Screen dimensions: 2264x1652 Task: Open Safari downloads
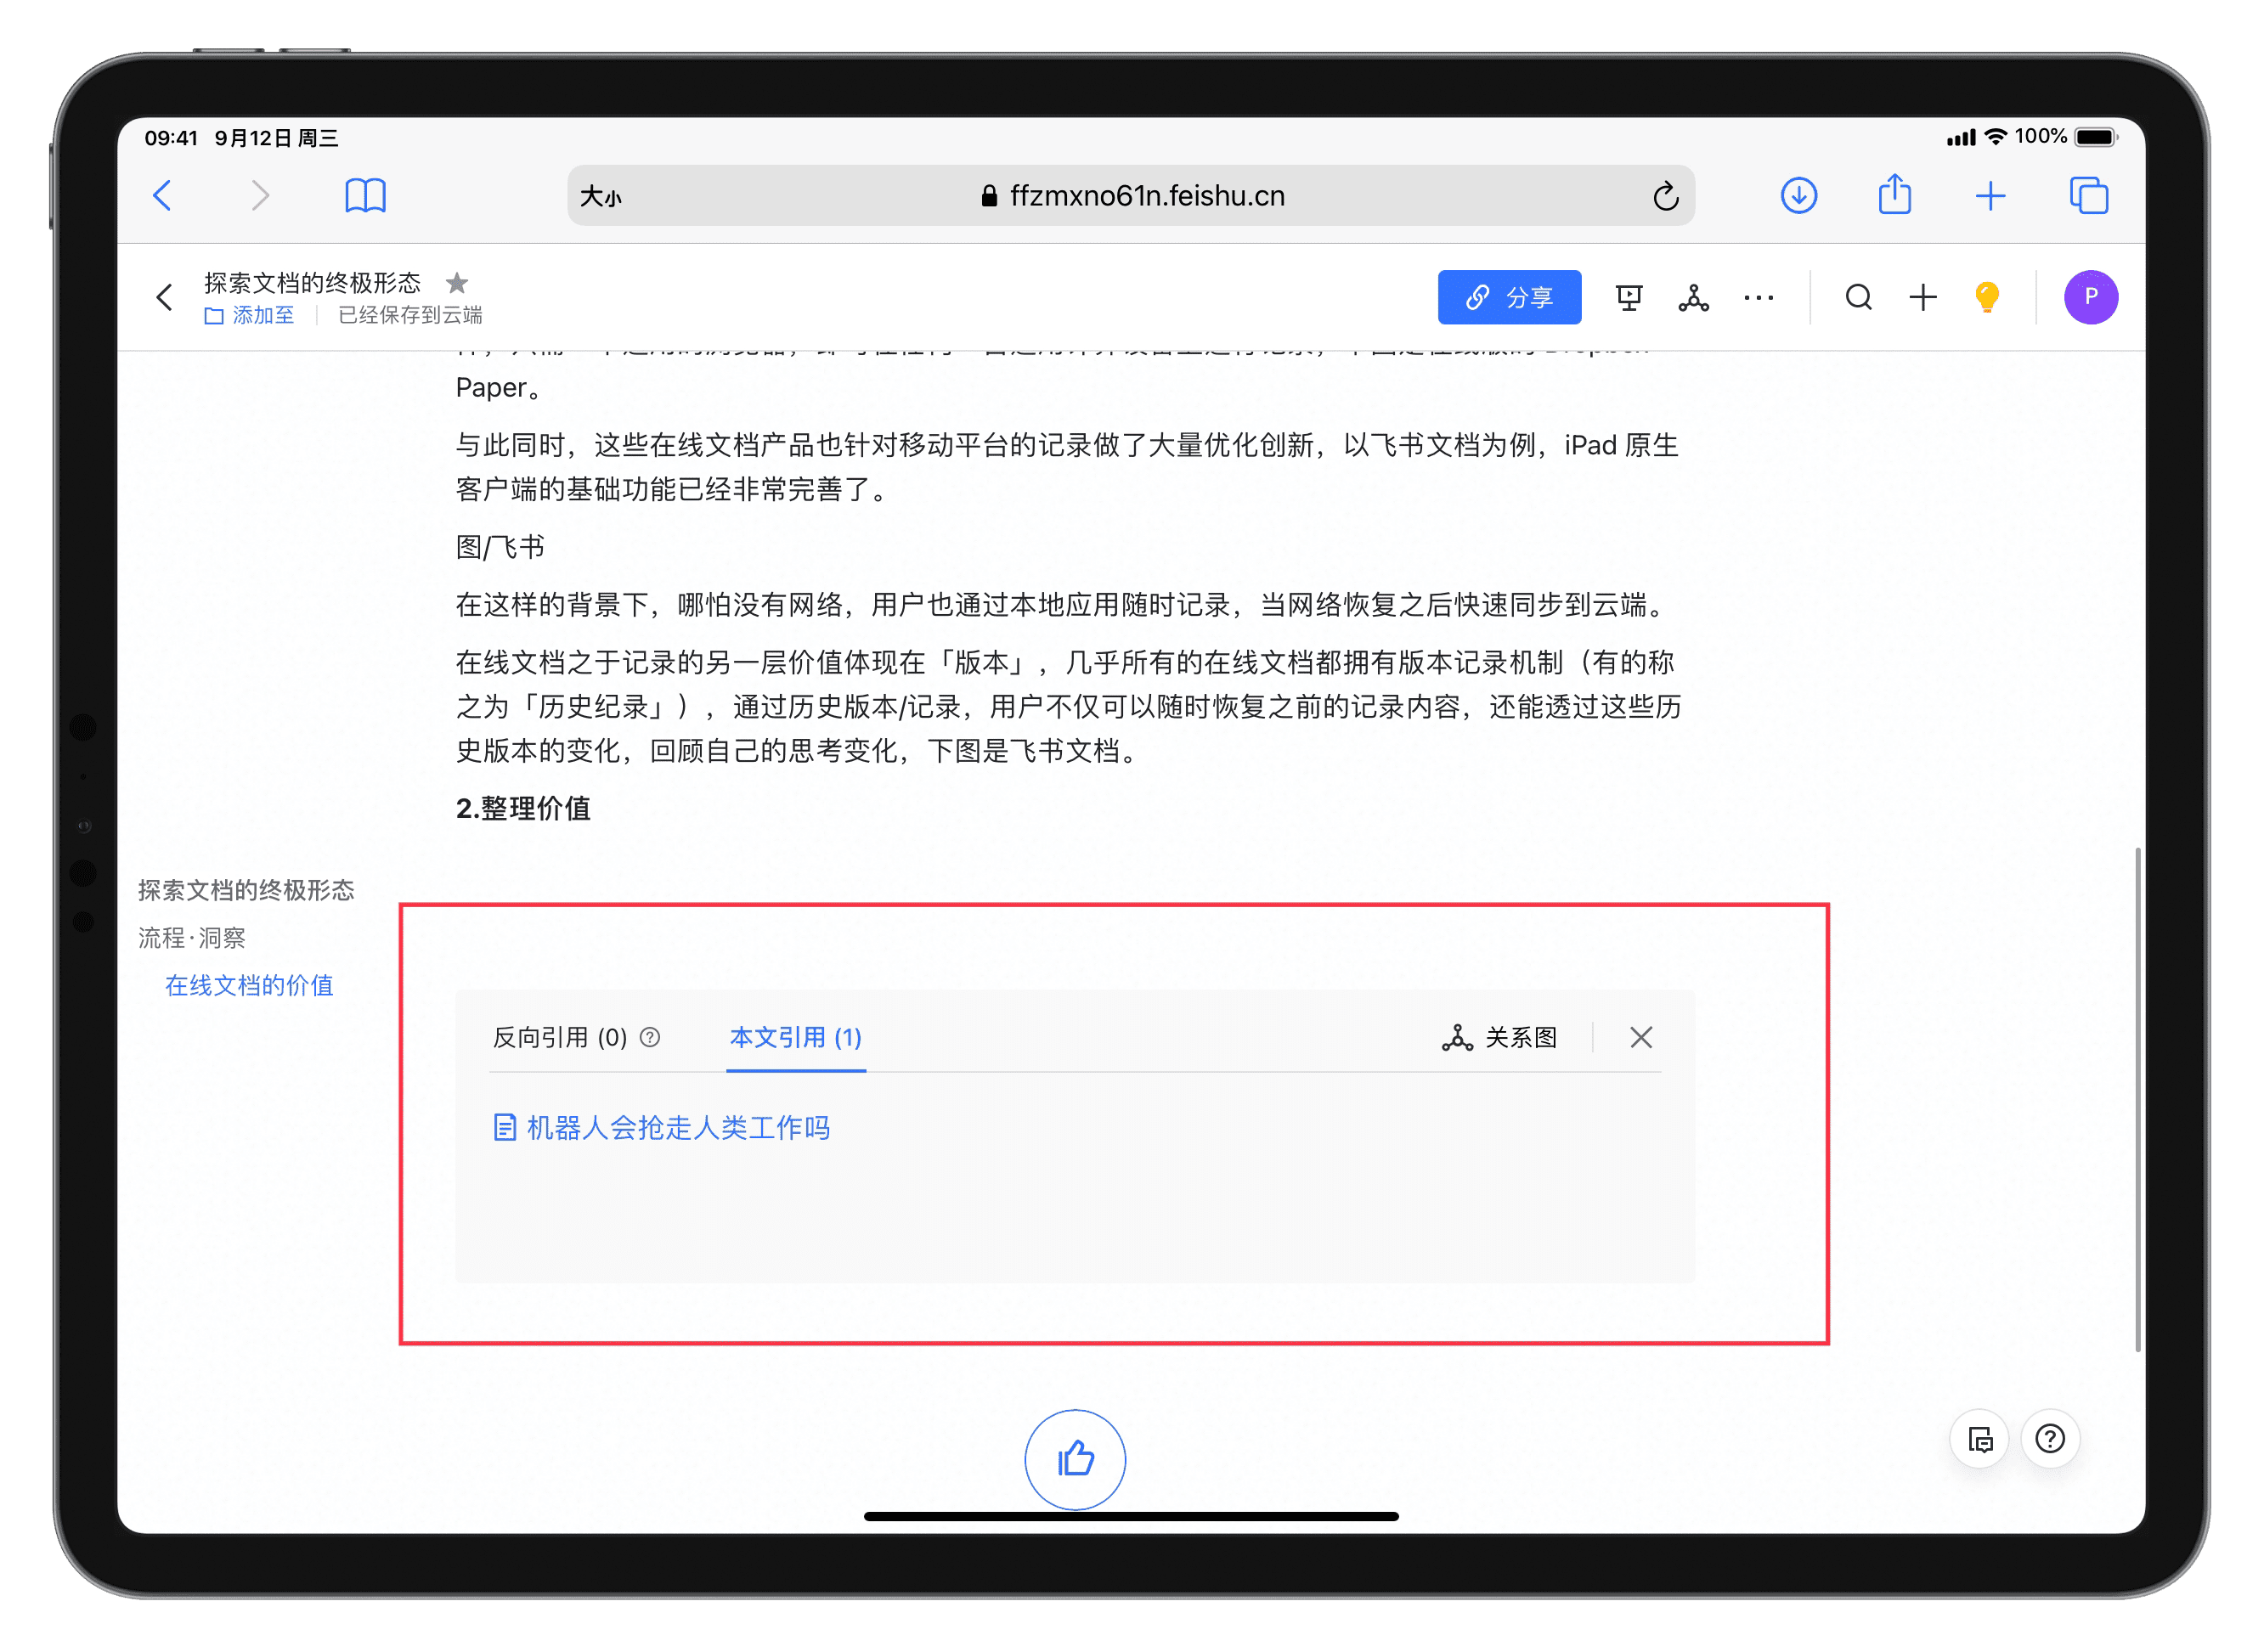point(1798,196)
